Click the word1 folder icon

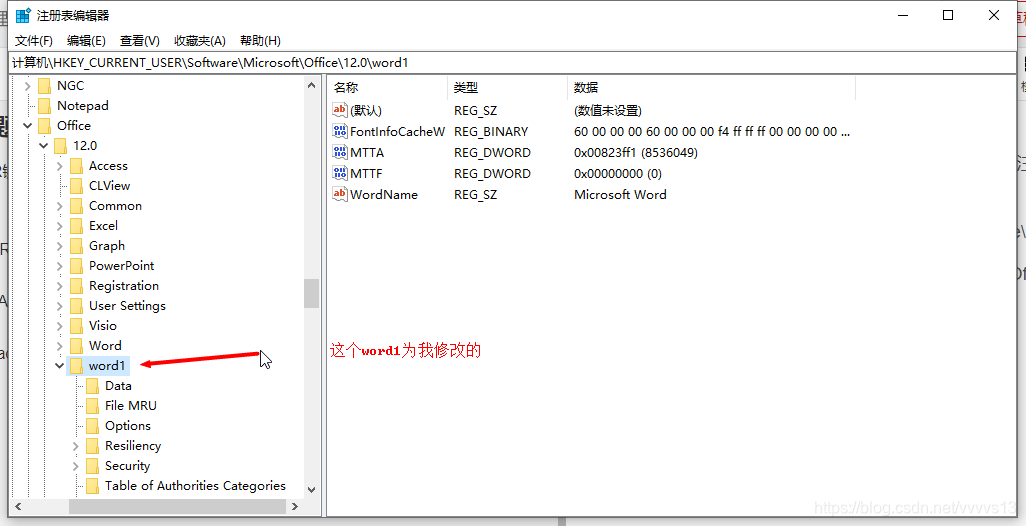tap(77, 366)
